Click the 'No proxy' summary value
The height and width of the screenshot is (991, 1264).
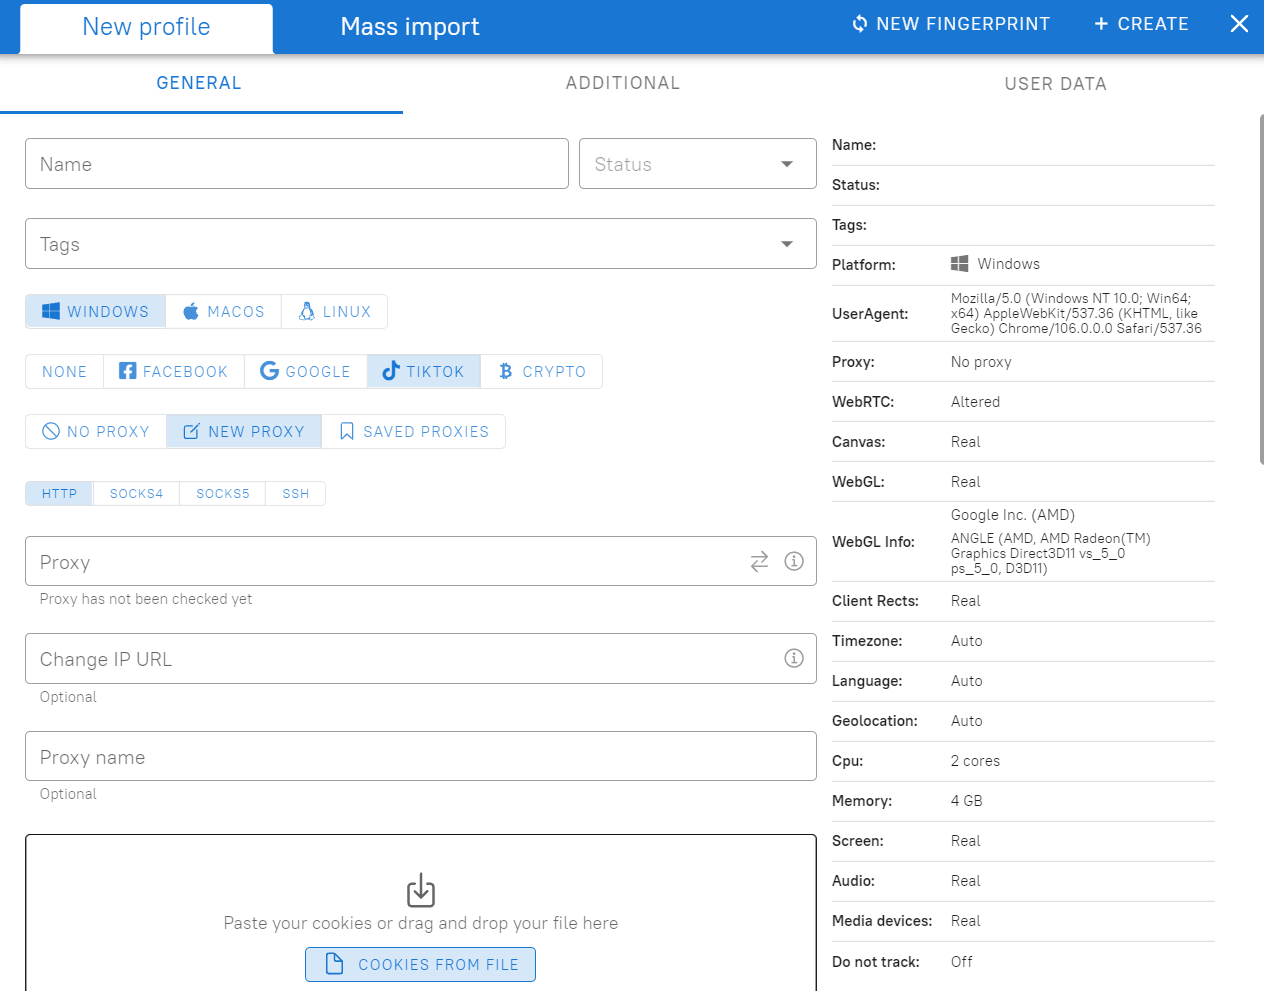pos(981,362)
